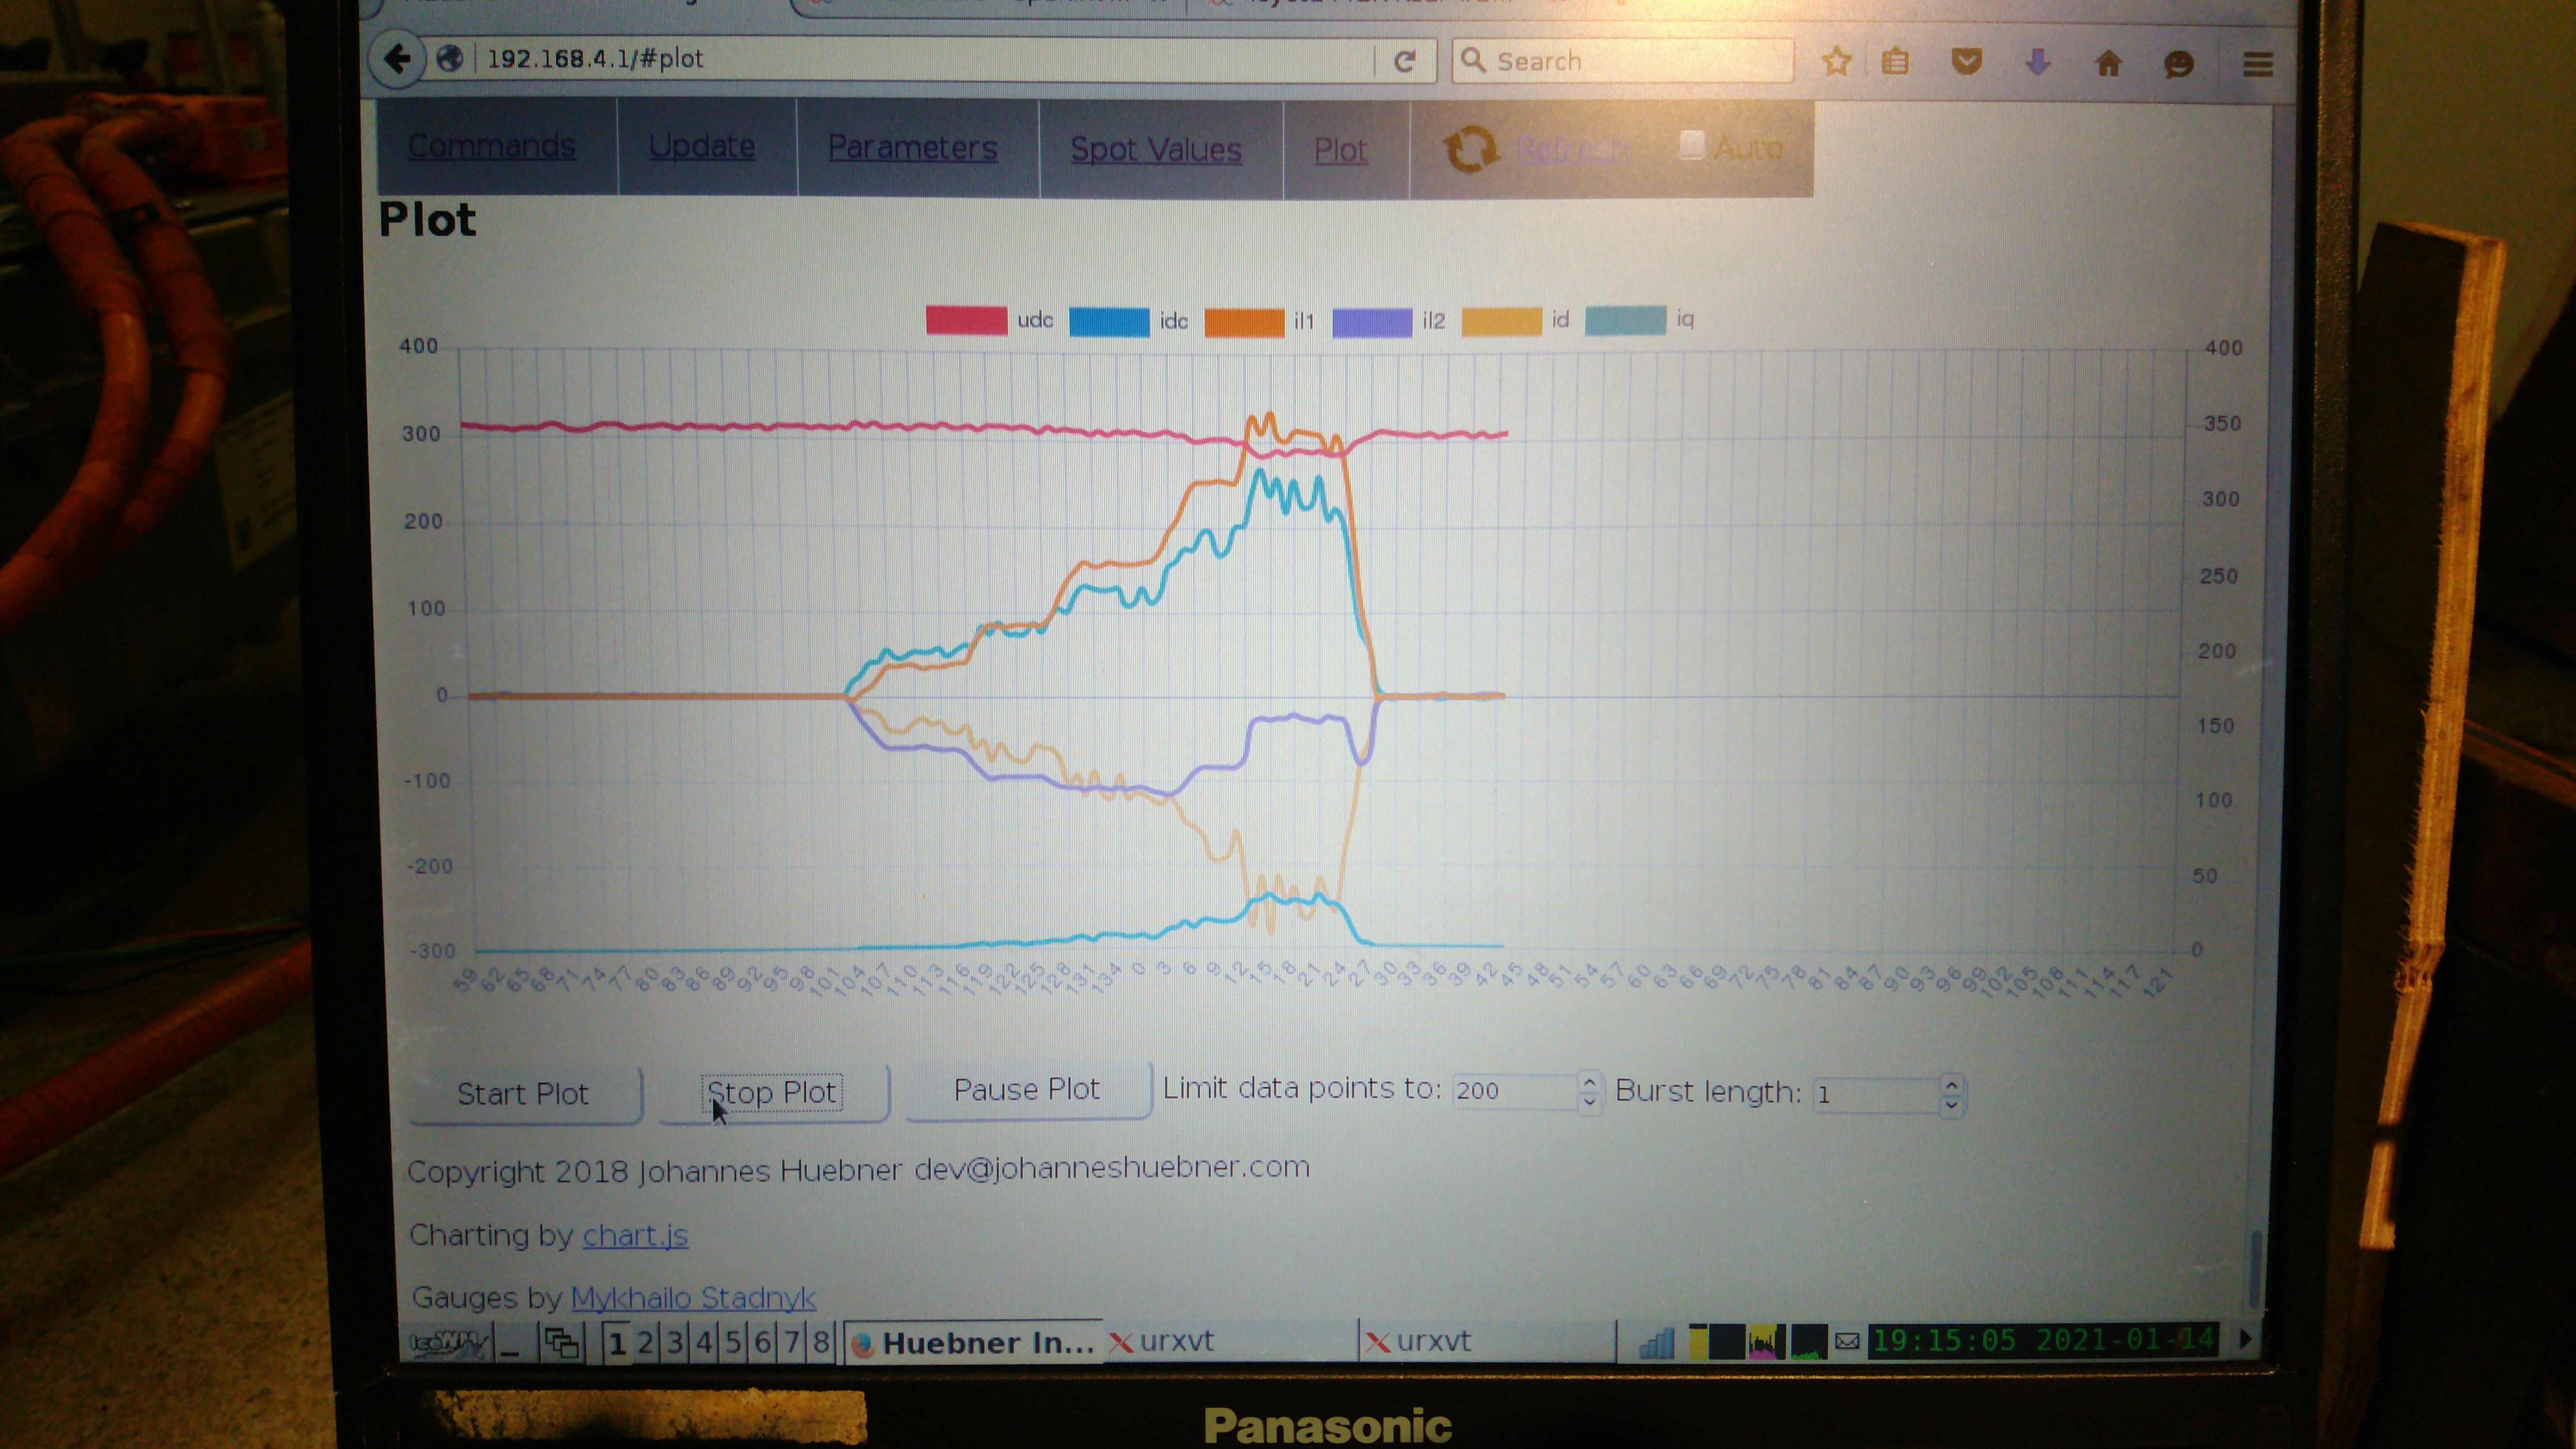
Task: Reload the page with the refresh icon
Action: pyautogui.click(x=1404, y=62)
